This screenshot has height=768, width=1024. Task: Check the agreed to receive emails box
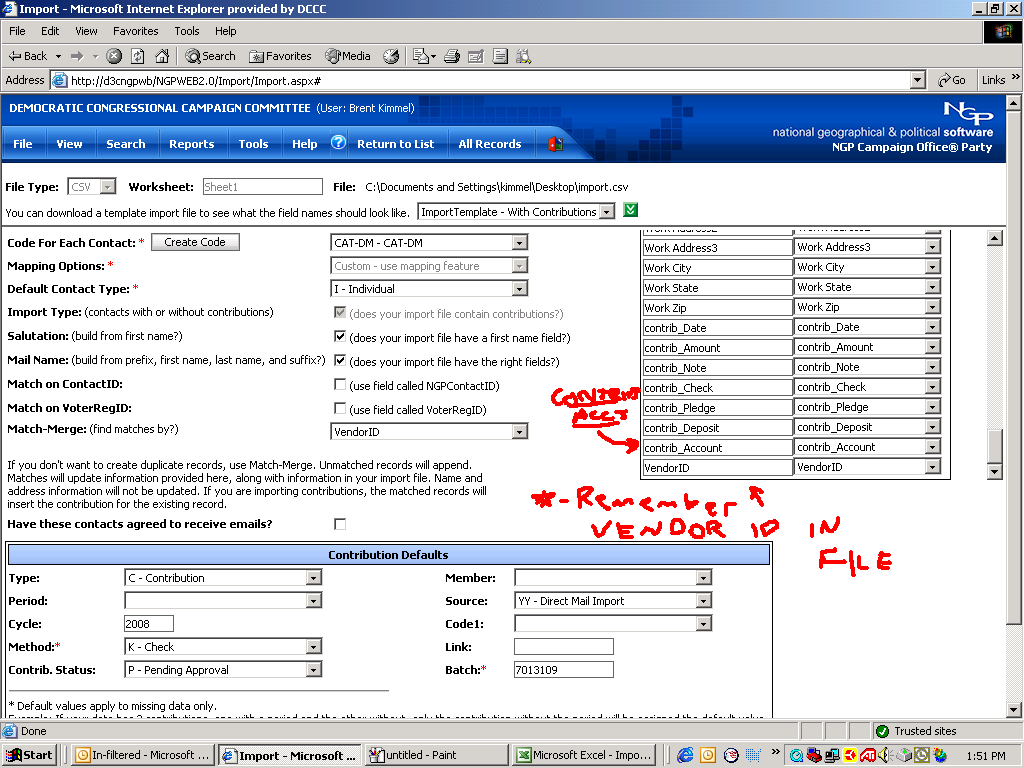(x=340, y=524)
